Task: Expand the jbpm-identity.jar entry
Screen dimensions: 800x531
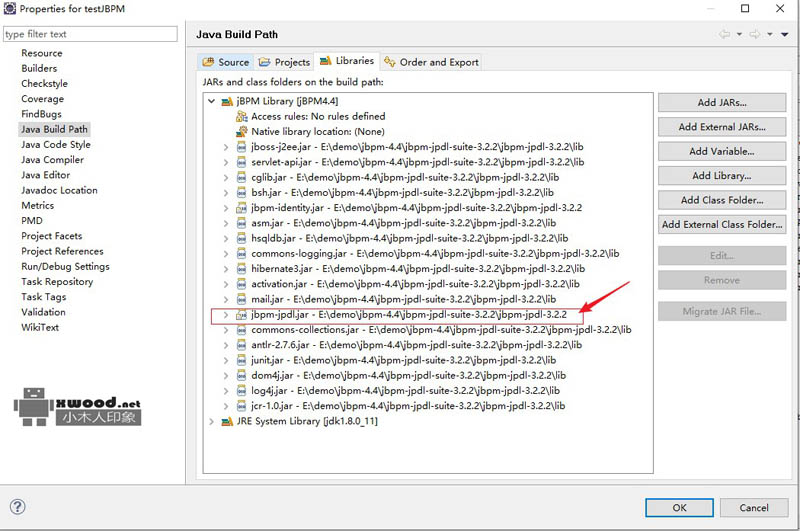Action: [x=226, y=208]
